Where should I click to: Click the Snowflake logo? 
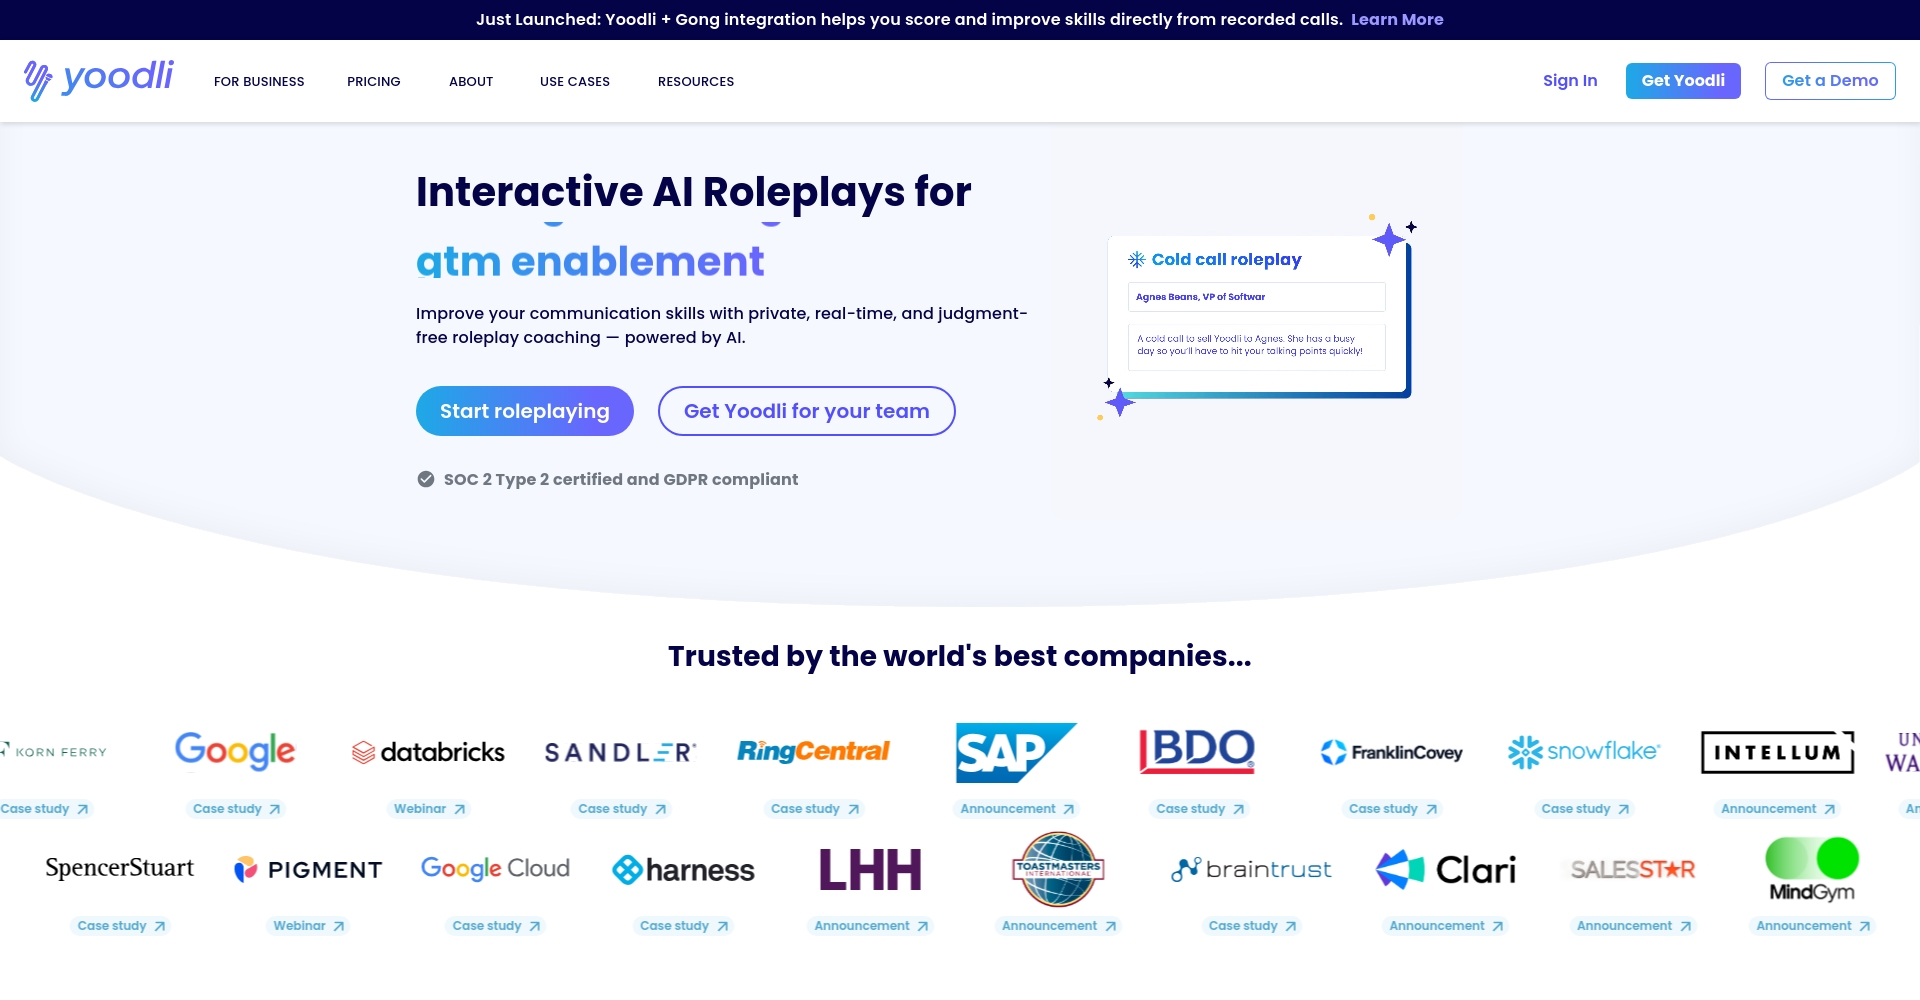click(1584, 752)
